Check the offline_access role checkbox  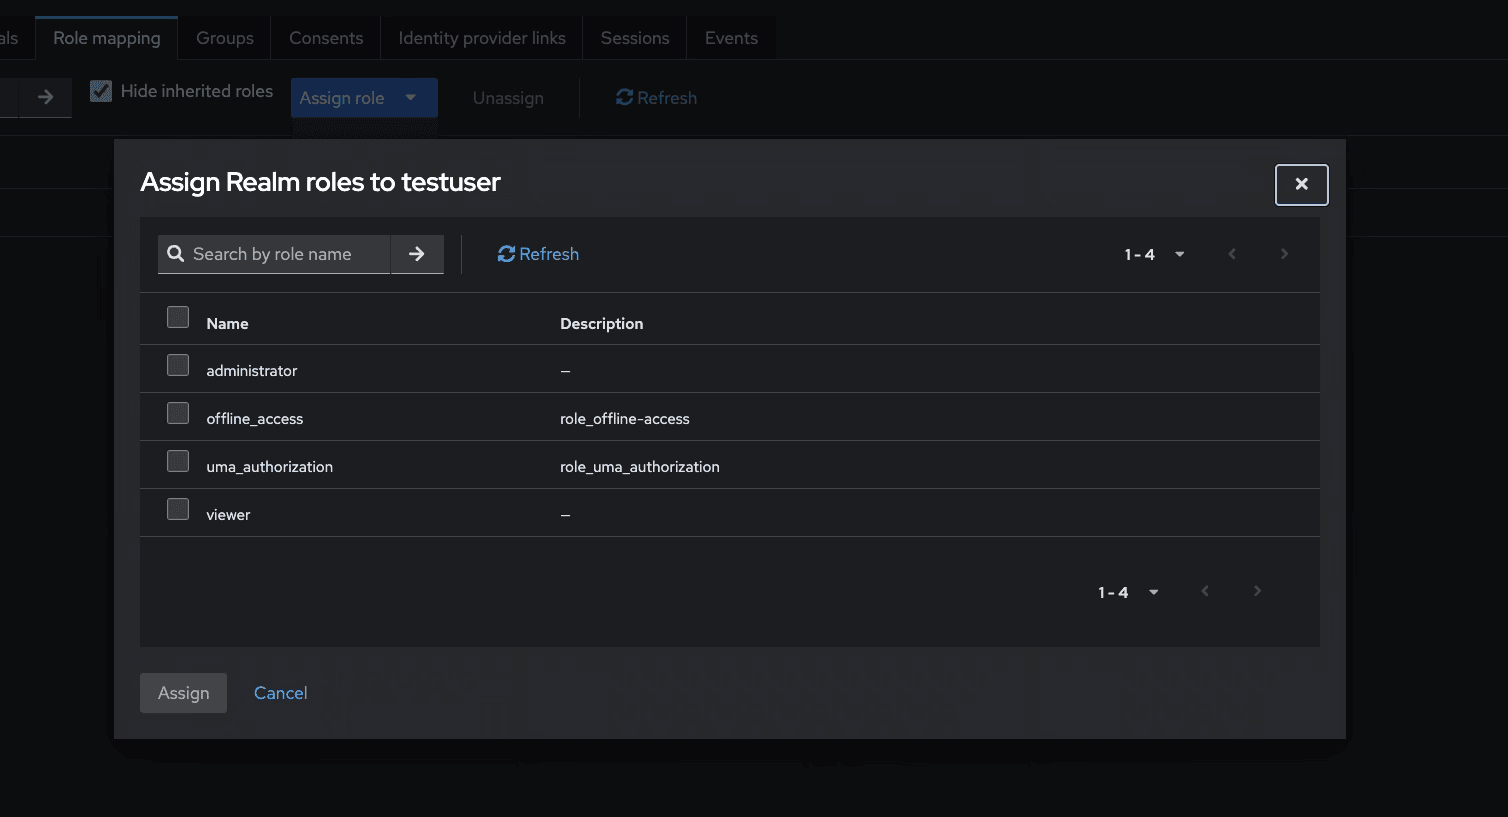pos(178,413)
